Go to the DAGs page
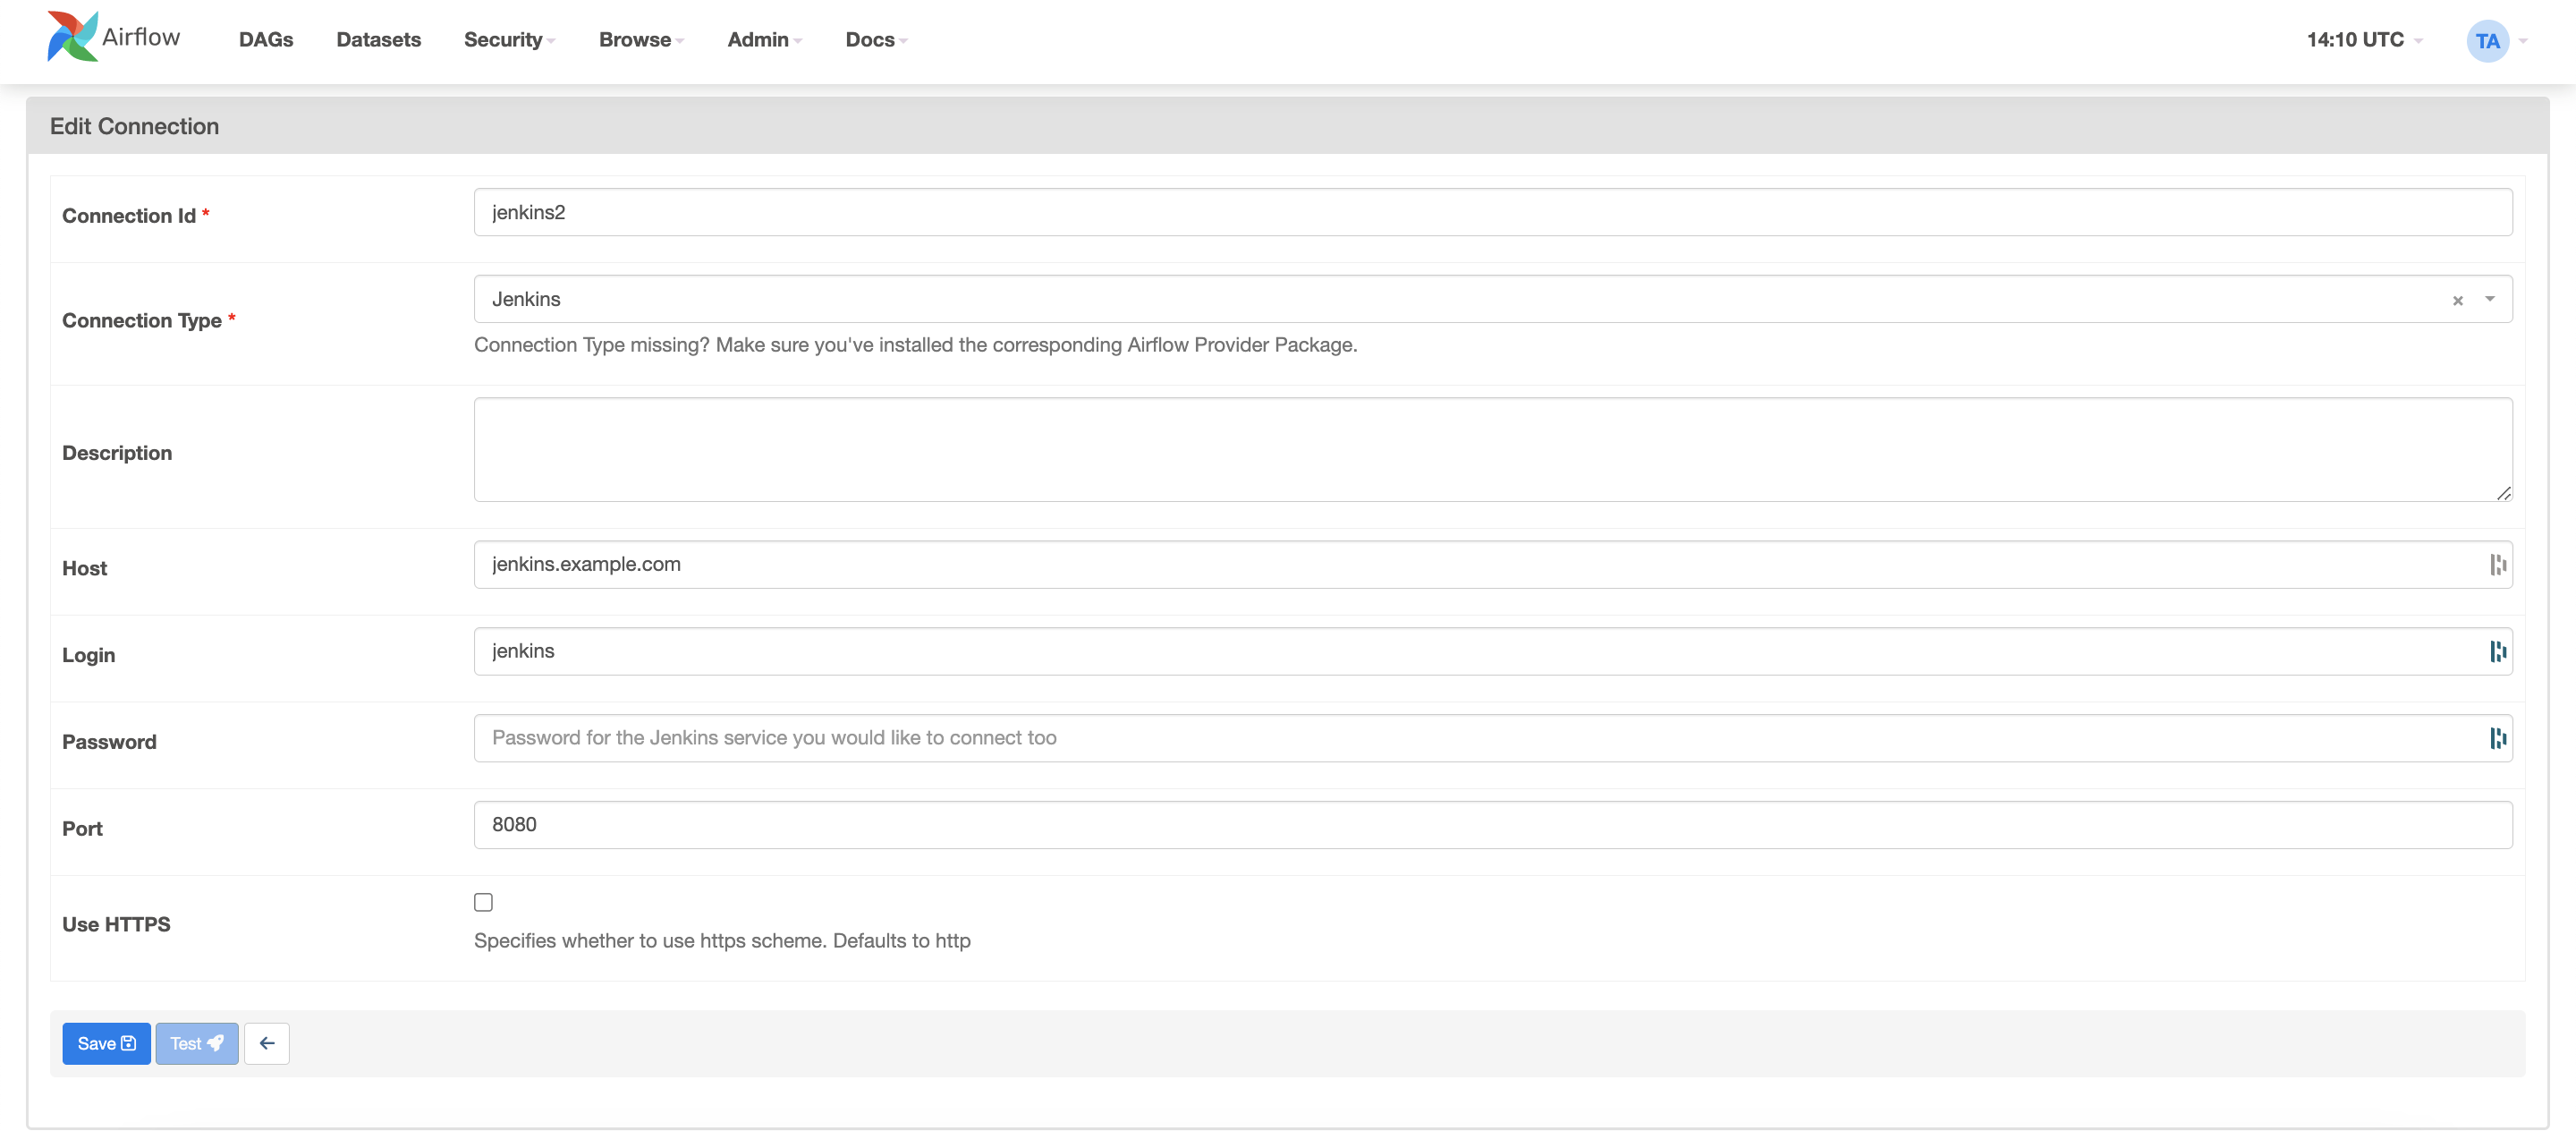 pyautogui.click(x=266, y=40)
